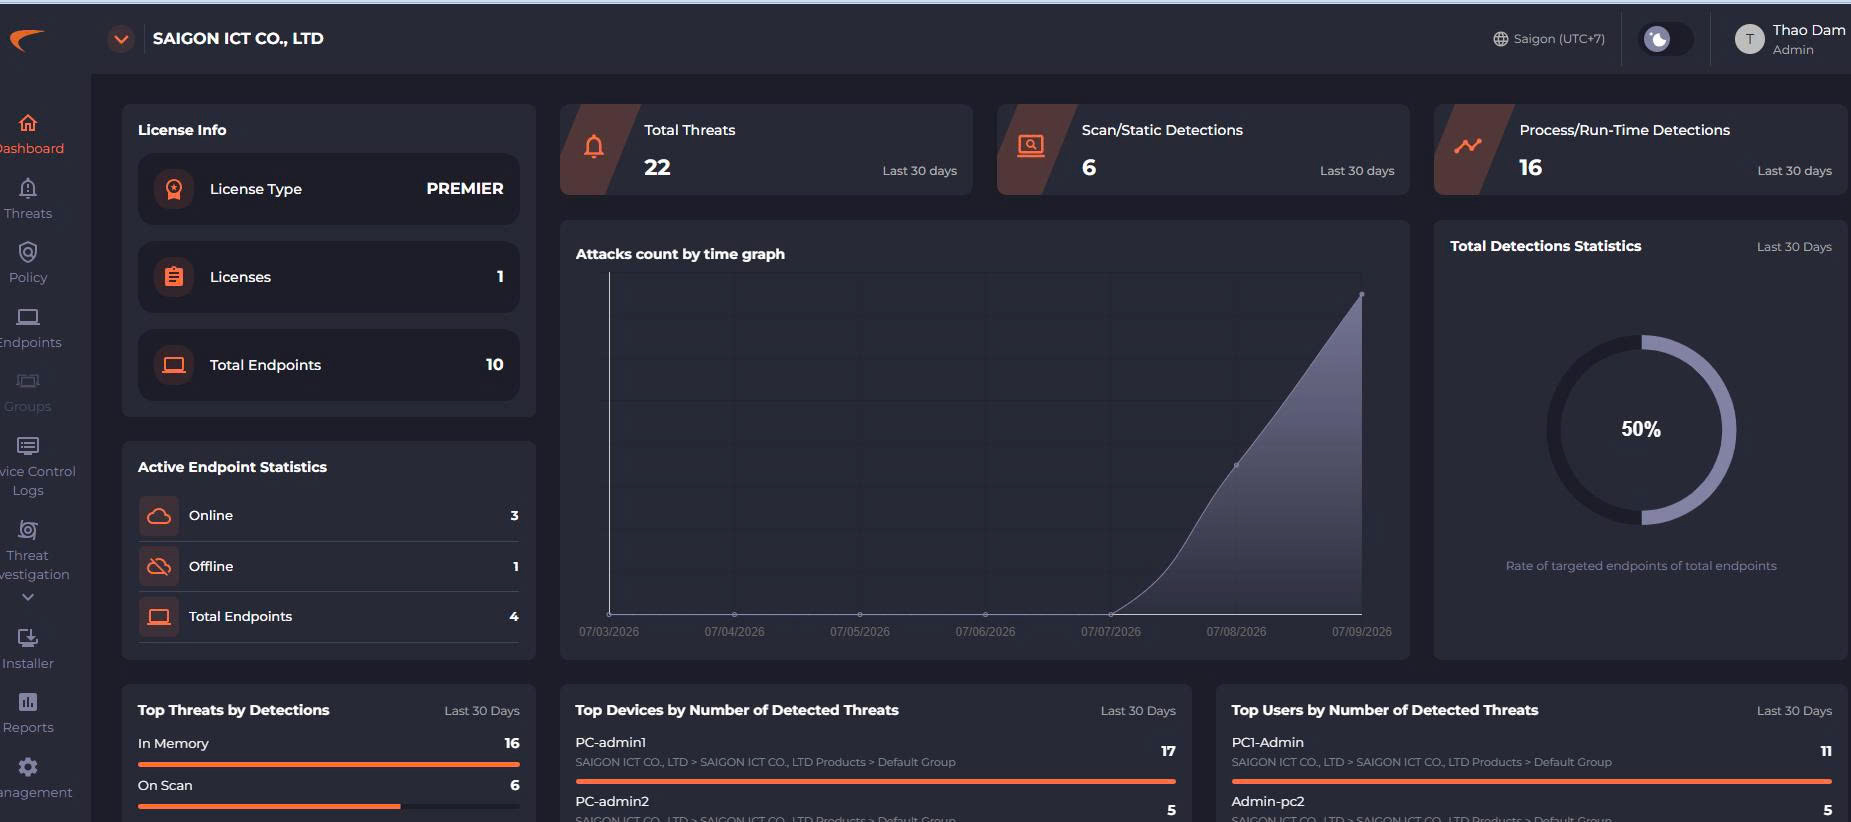This screenshot has height=822, width=1851.
Task: Click the orange logo in top-left corner
Action: tap(27, 39)
